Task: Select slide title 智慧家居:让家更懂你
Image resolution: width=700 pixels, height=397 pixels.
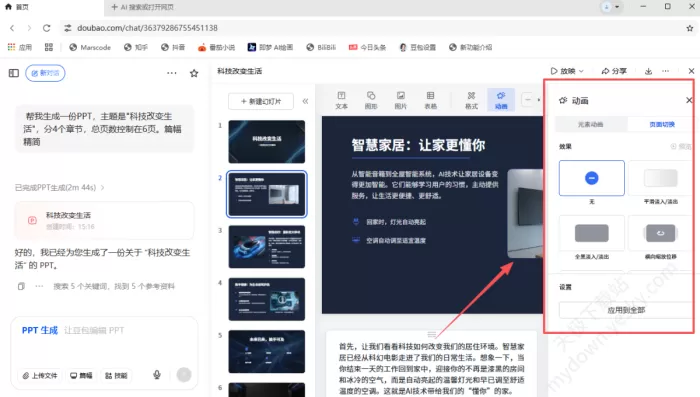Action: (x=418, y=145)
